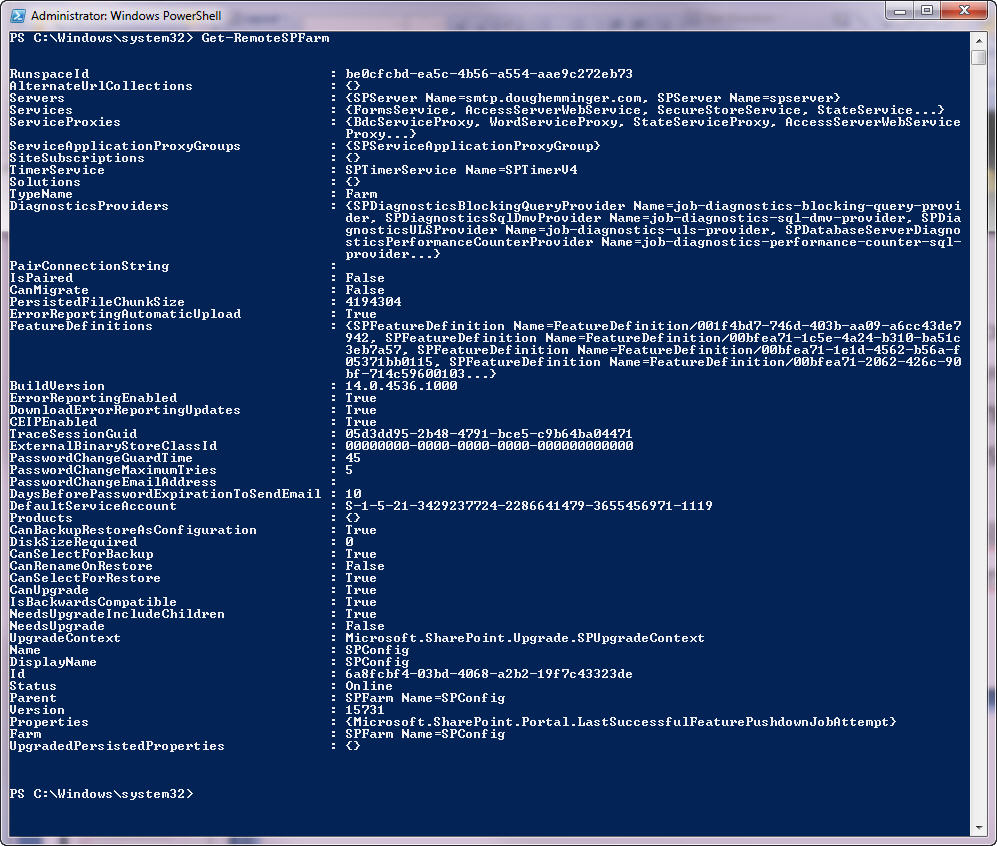Click the DiagnosticsProviders property name
997x846 pixels.
(x=89, y=206)
